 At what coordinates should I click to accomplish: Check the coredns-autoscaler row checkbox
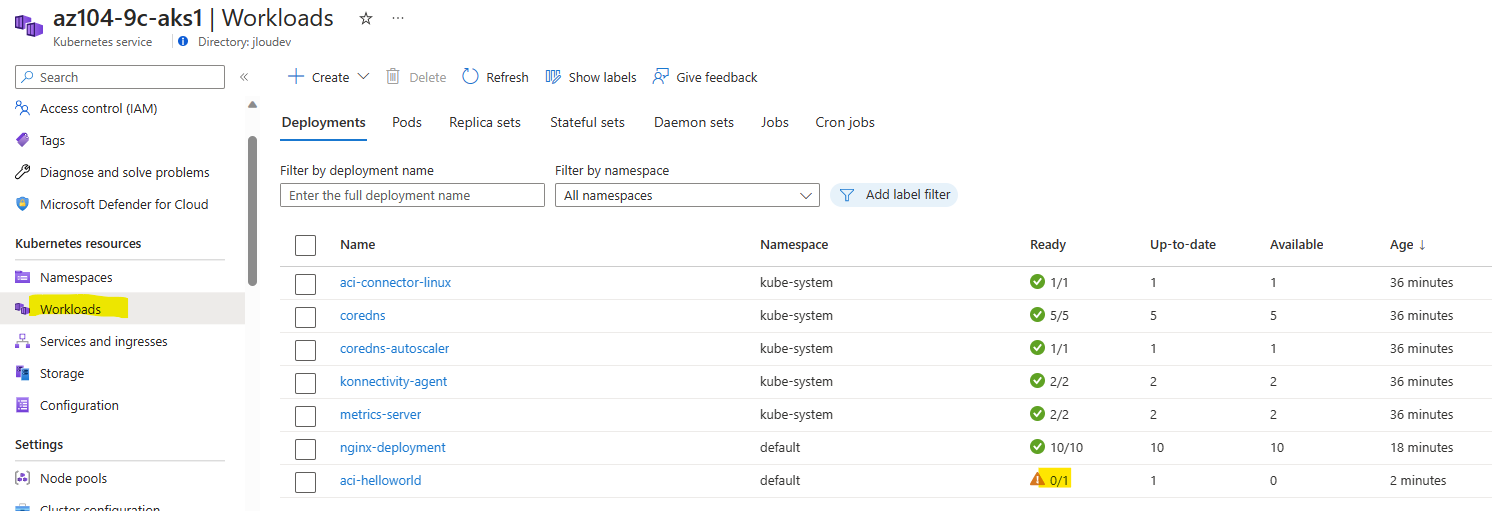point(305,350)
